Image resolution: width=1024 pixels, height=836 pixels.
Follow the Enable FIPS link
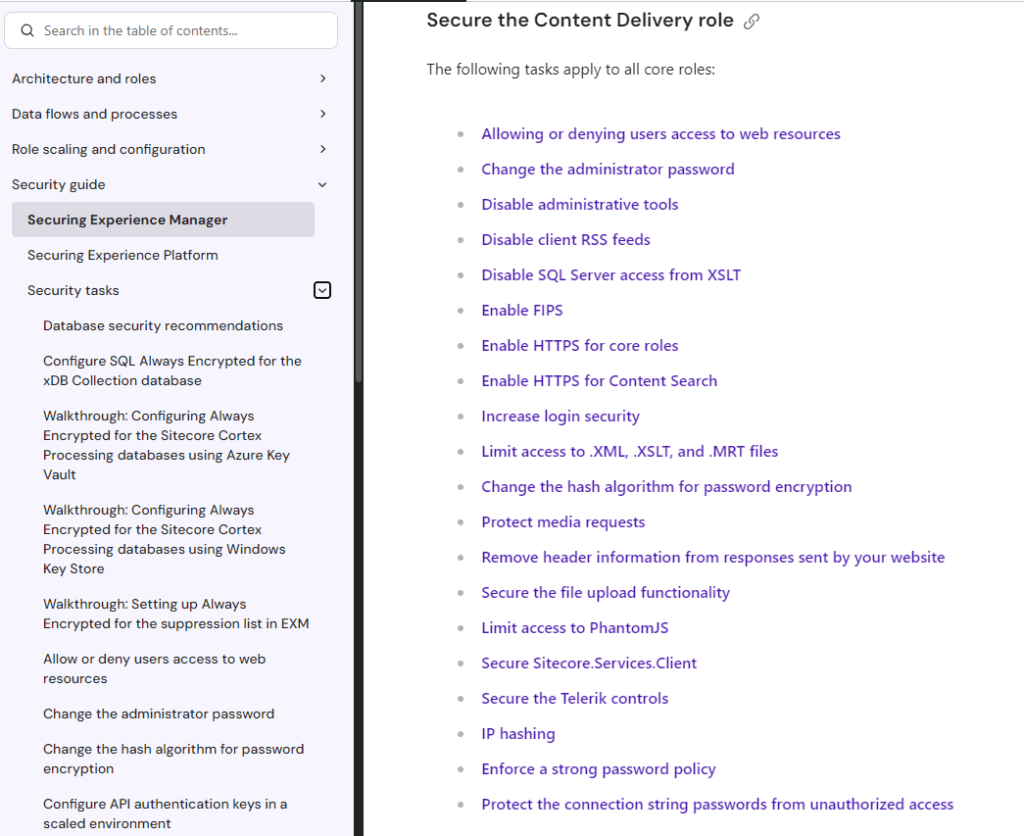pyautogui.click(x=522, y=310)
